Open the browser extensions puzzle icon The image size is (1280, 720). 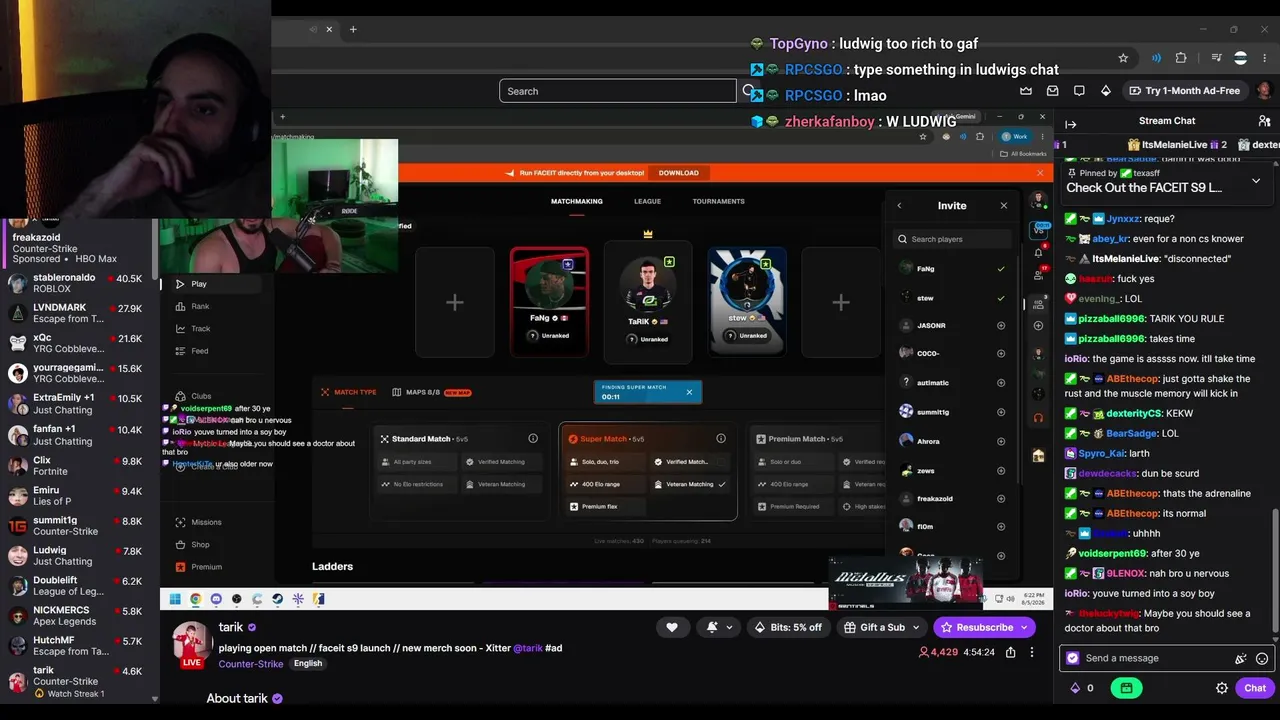[x=1181, y=58]
